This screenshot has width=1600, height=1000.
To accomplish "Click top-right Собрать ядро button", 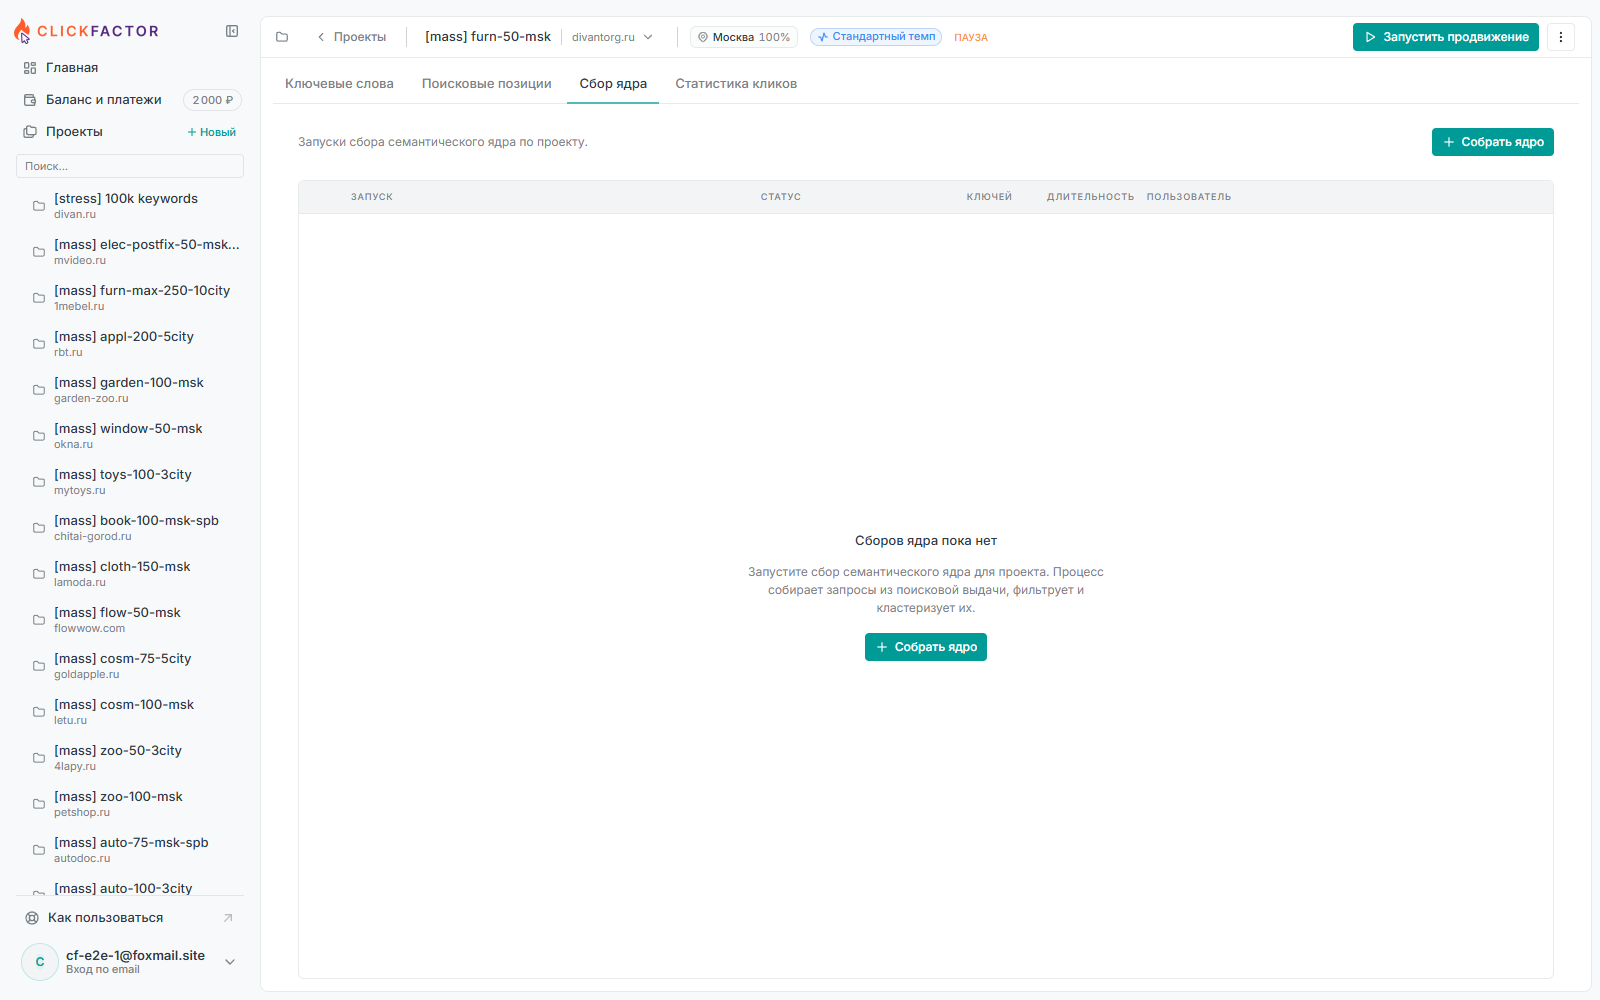I will point(1493,142).
